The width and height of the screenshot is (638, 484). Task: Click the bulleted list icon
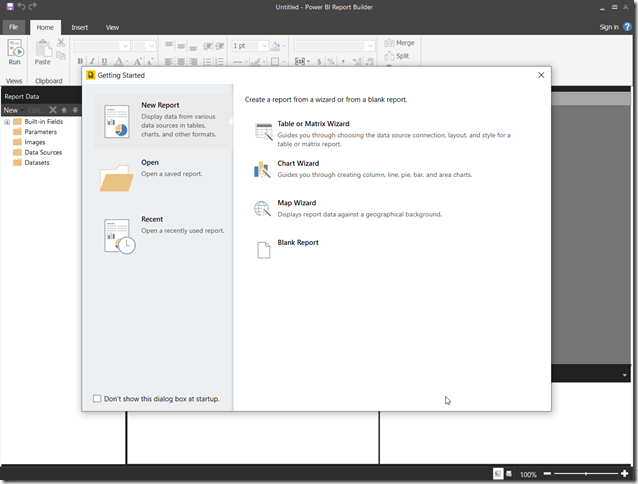point(208,61)
